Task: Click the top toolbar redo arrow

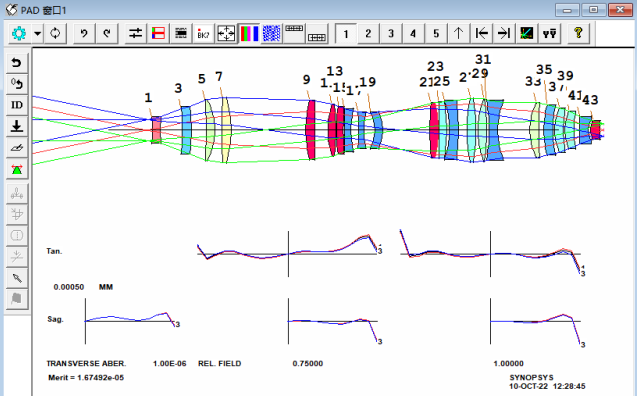Action: point(107,33)
